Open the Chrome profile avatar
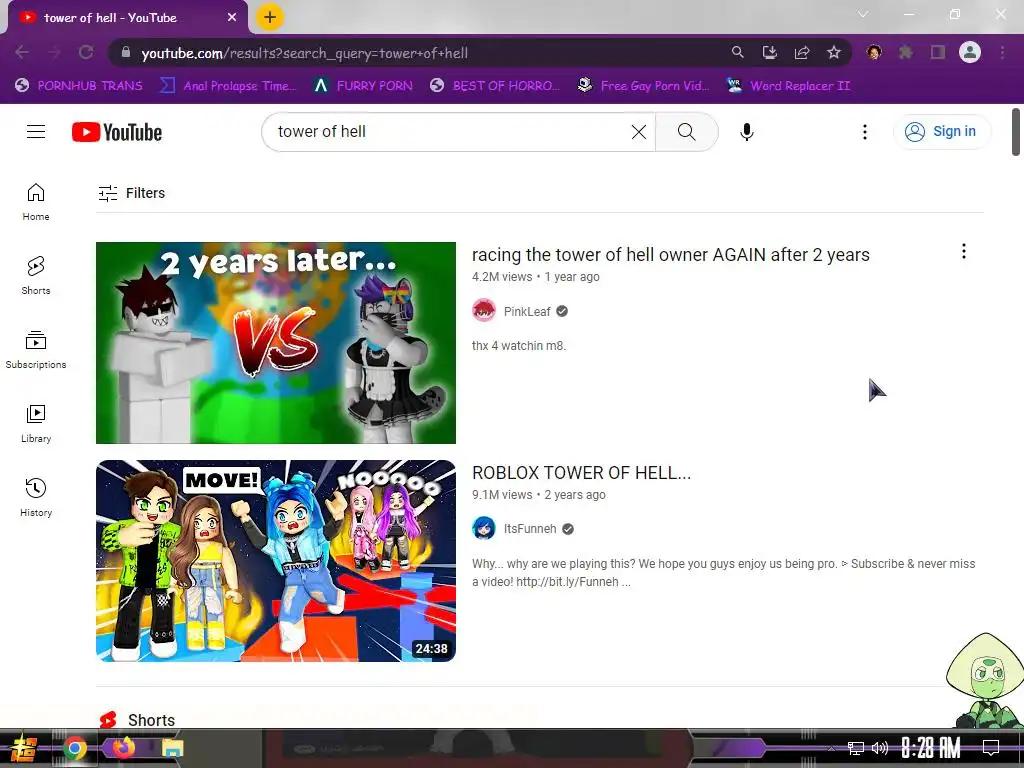The width and height of the screenshot is (1024, 768). tap(970, 52)
